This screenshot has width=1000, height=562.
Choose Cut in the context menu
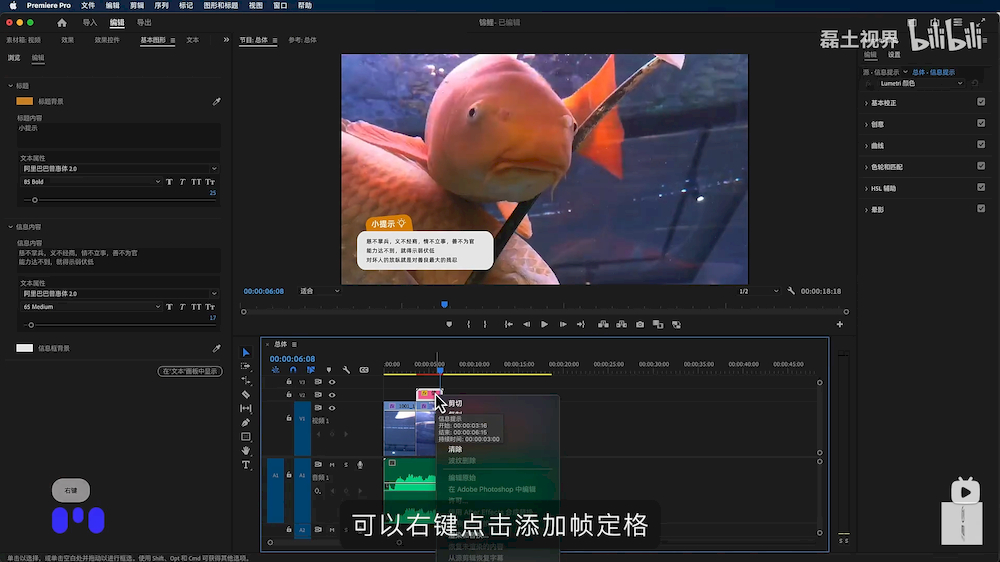tap(455, 403)
